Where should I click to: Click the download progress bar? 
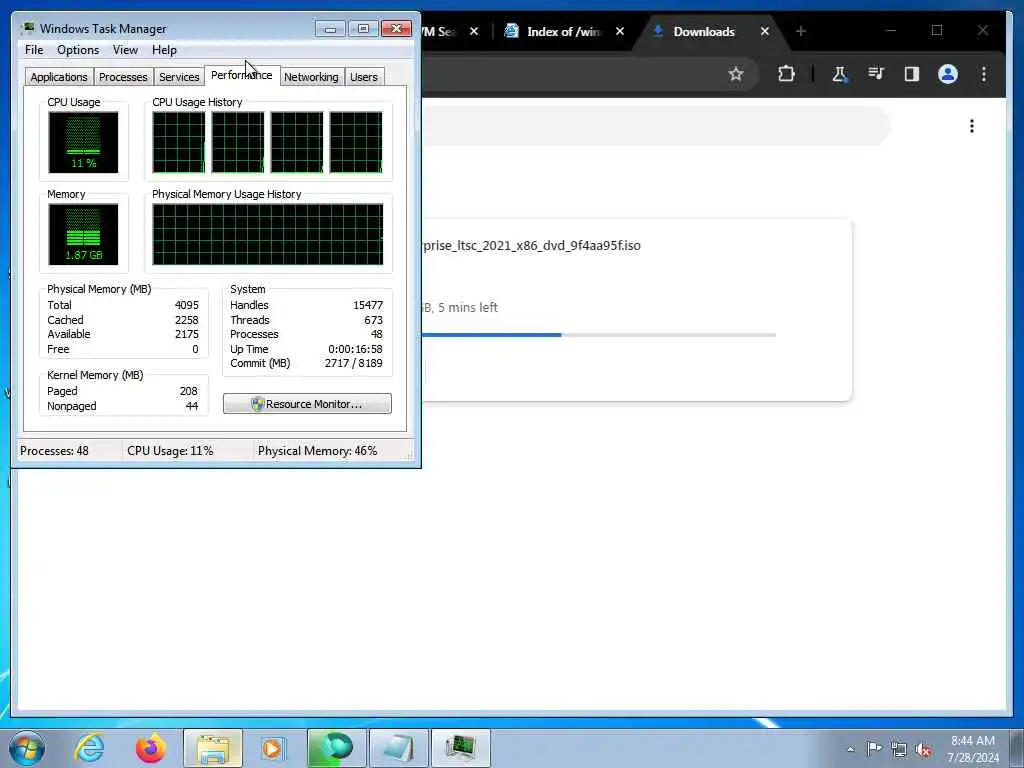[x=599, y=335]
